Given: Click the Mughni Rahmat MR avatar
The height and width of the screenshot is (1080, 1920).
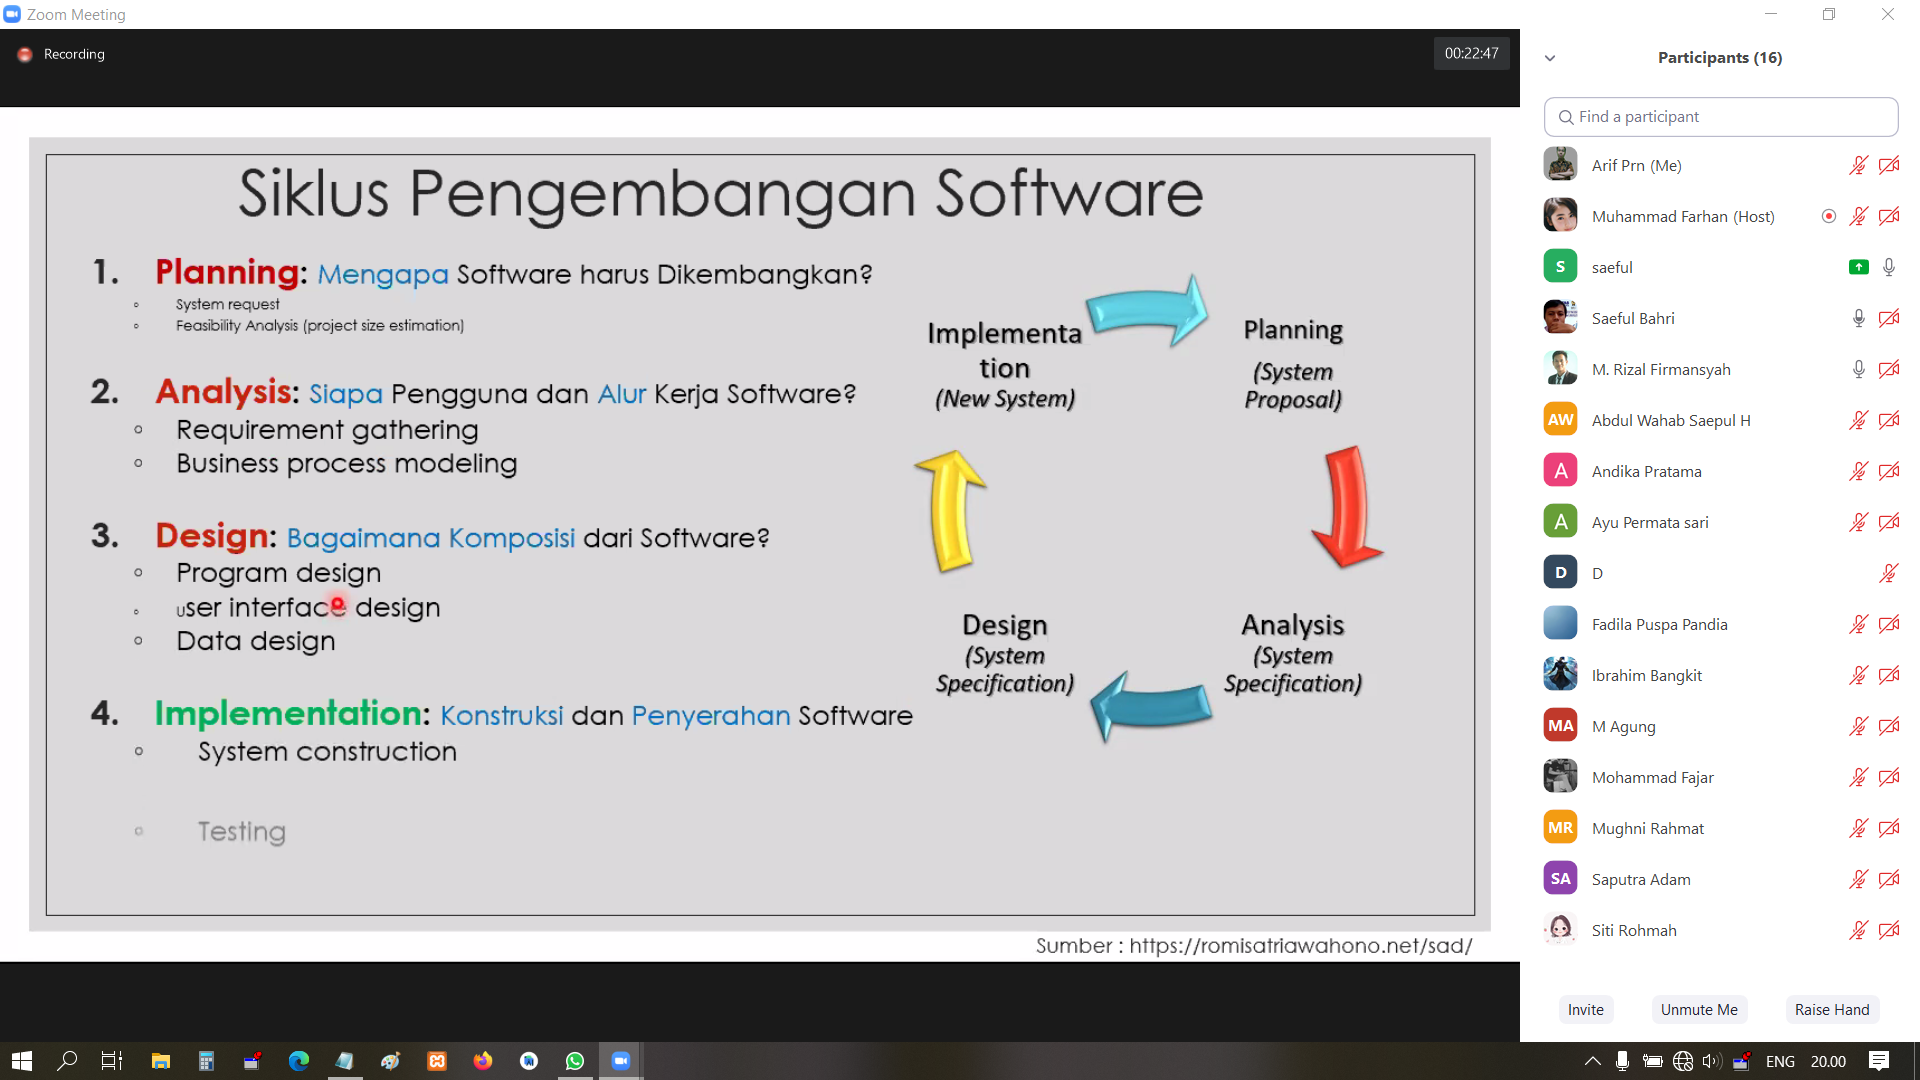Looking at the screenshot, I should tap(1560, 828).
